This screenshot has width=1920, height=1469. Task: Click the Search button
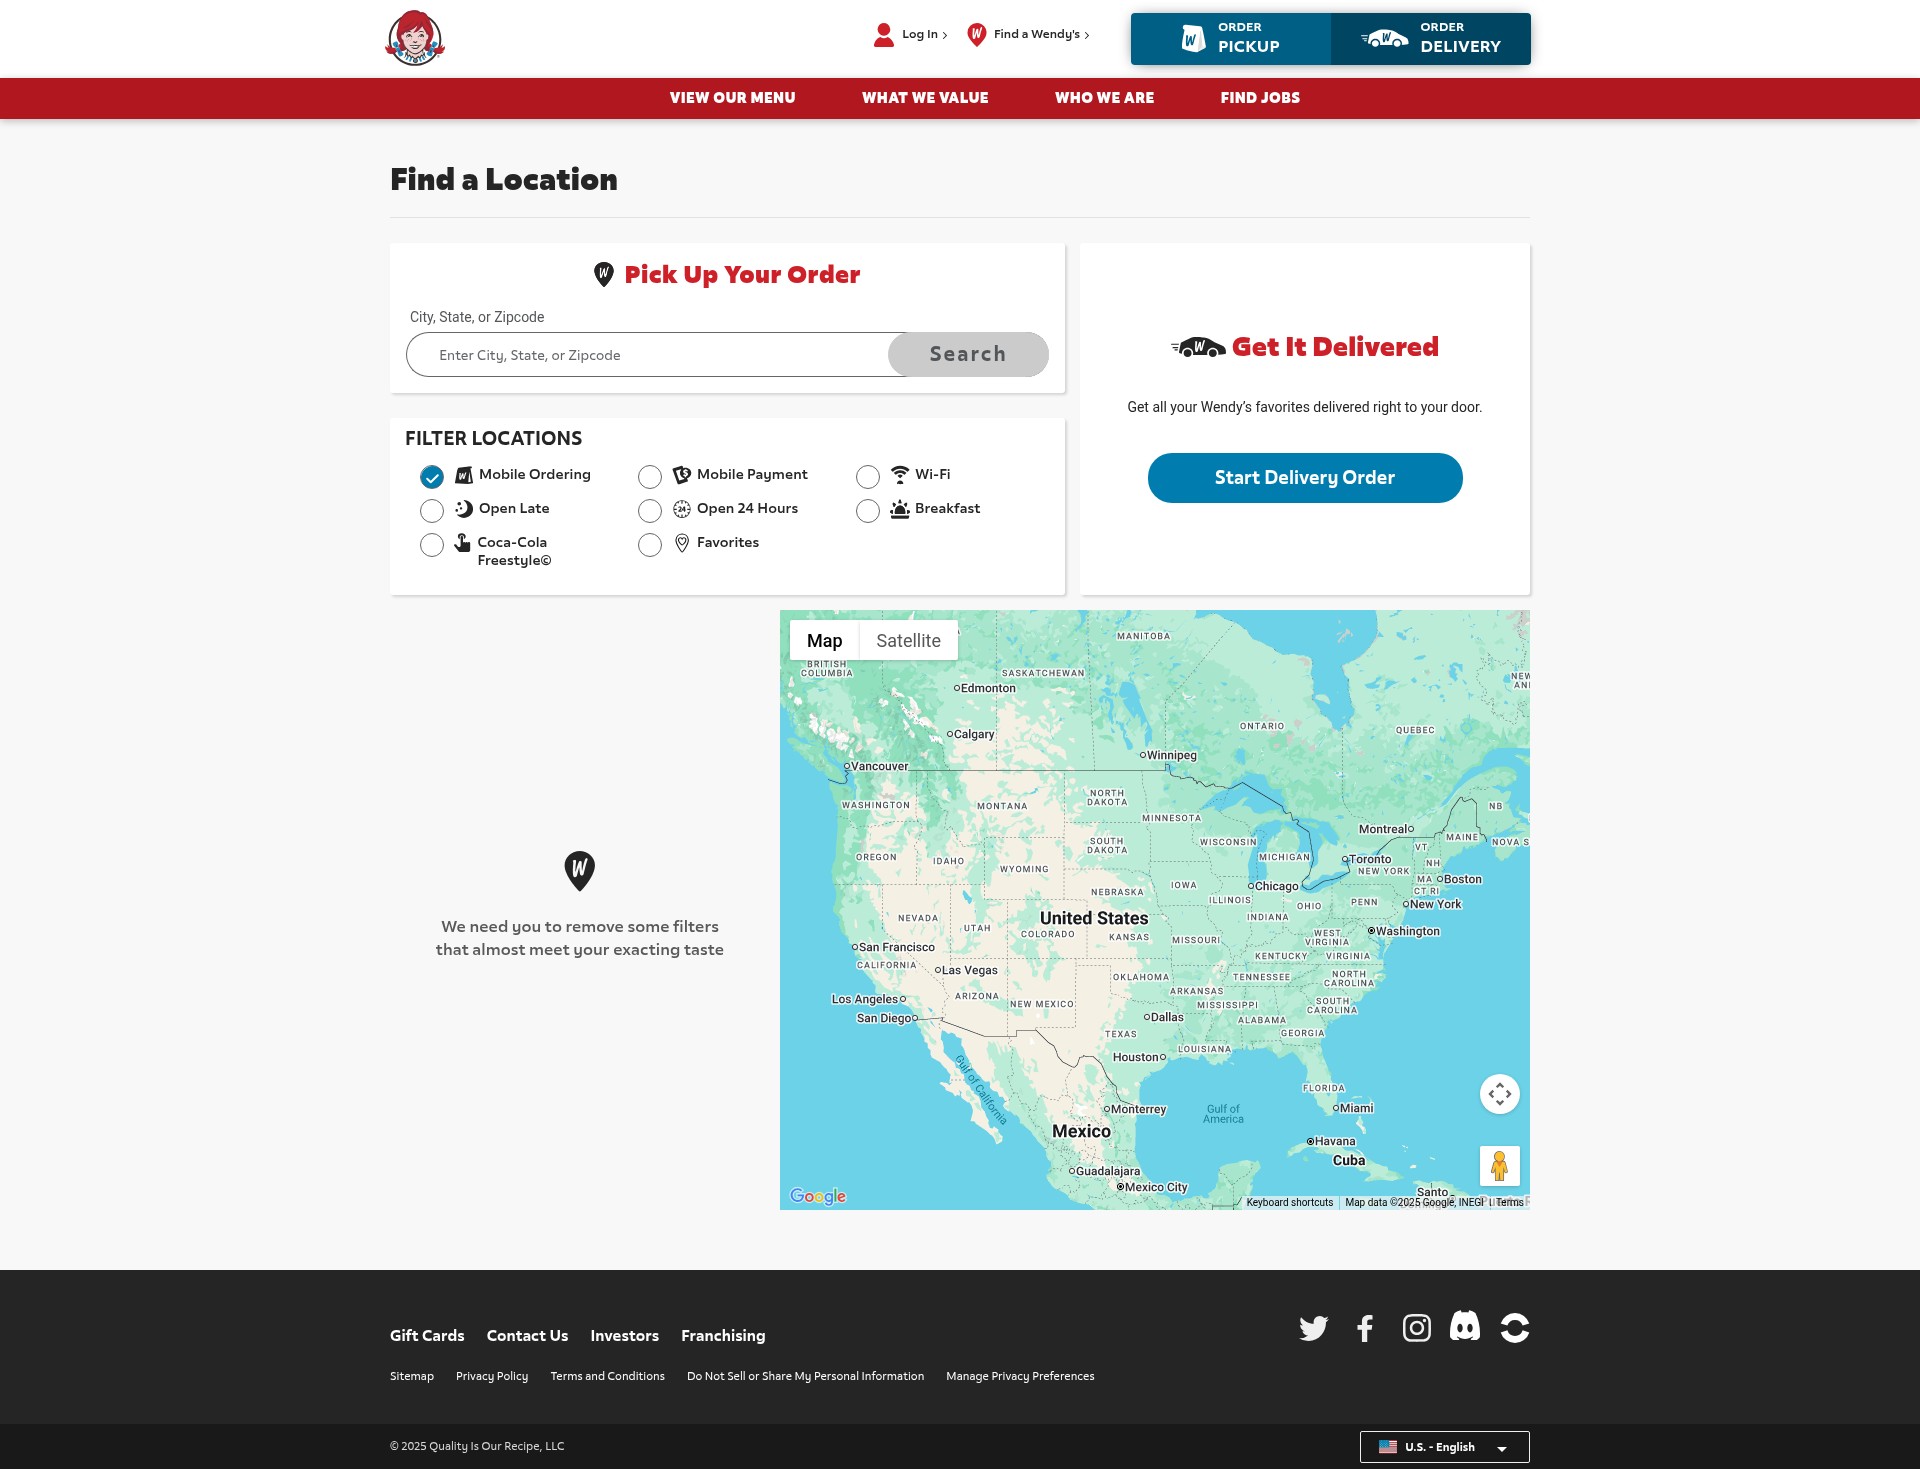click(968, 354)
